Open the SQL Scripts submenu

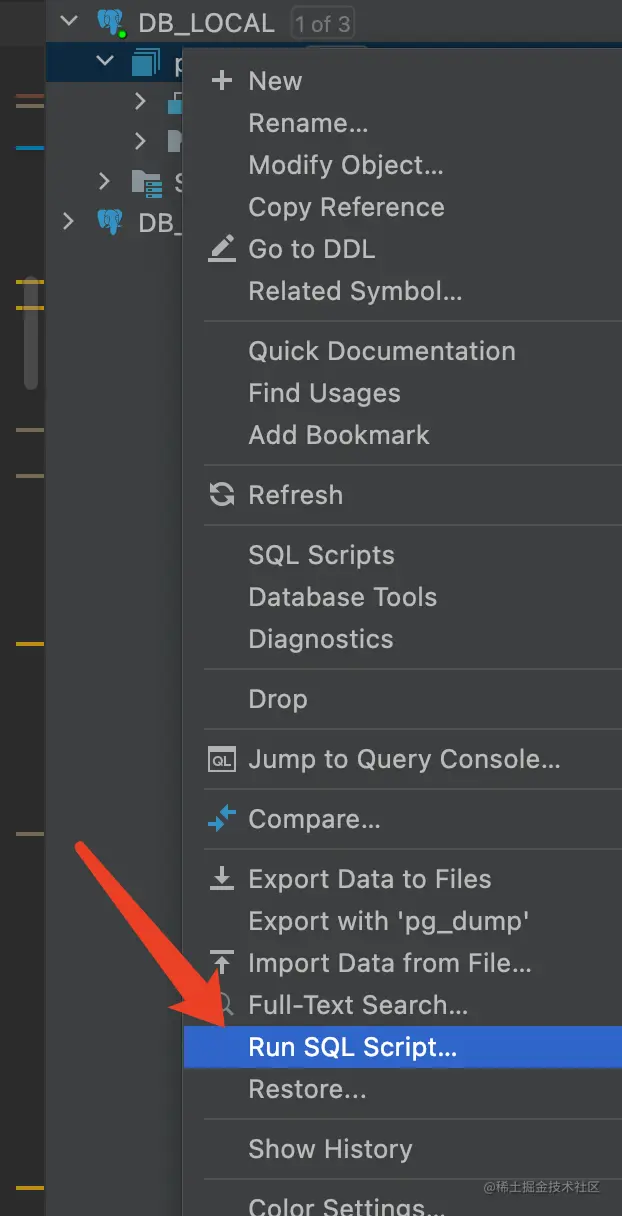(321, 555)
